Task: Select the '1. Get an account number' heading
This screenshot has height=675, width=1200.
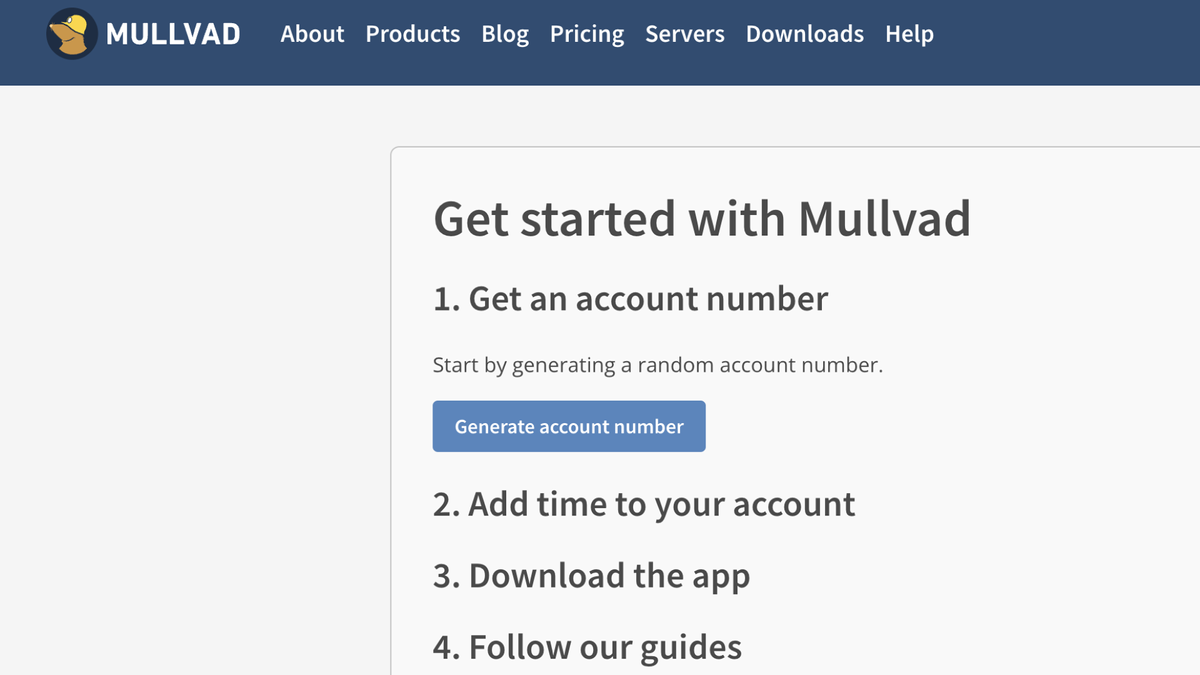Action: [x=630, y=299]
